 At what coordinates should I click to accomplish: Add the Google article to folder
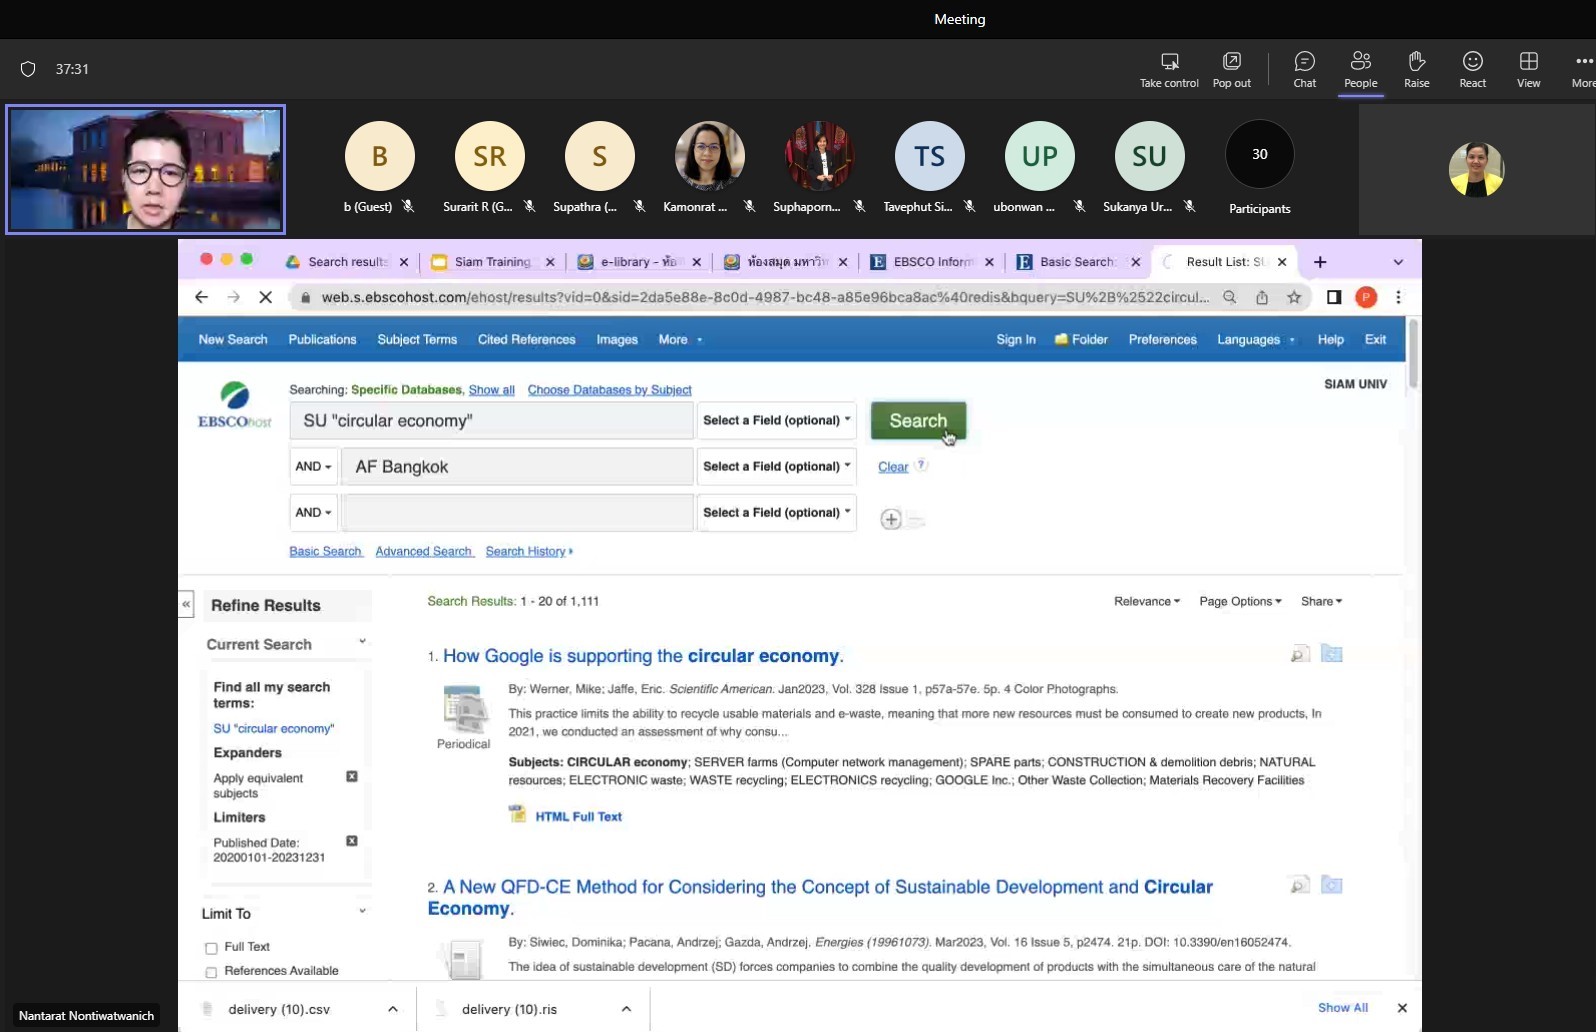(1331, 654)
